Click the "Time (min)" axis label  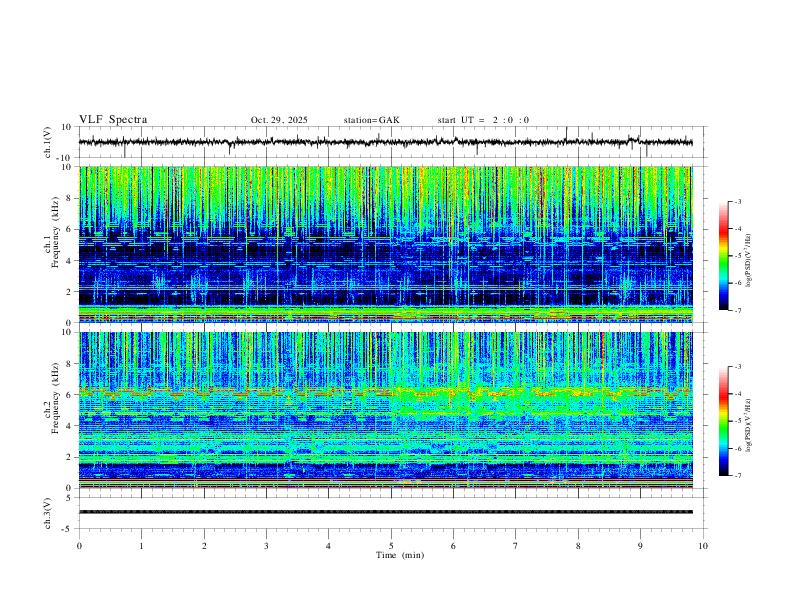pyautogui.click(x=400, y=555)
